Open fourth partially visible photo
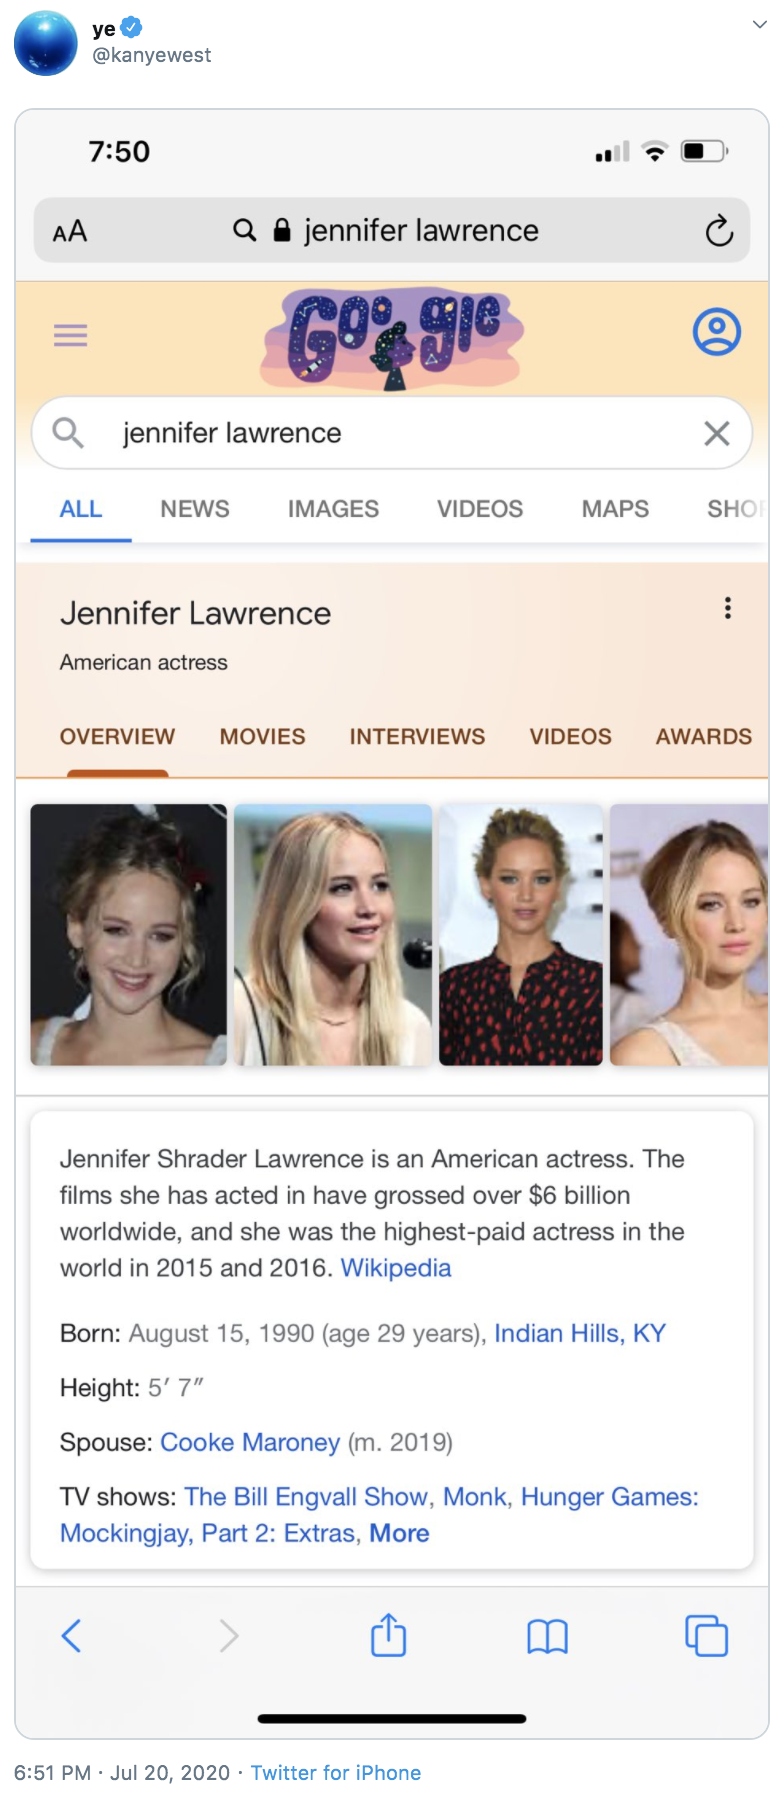Image resolution: width=784 pixels, height=1804 pixels. tap(689, 935)
